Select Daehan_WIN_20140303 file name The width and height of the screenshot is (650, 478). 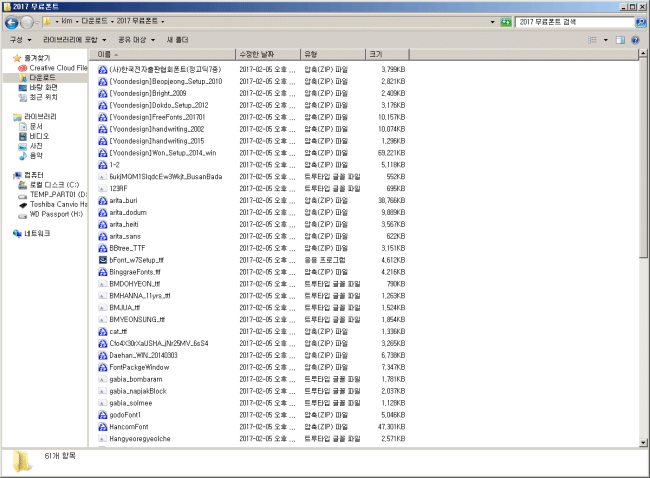[x=143, y=356]
